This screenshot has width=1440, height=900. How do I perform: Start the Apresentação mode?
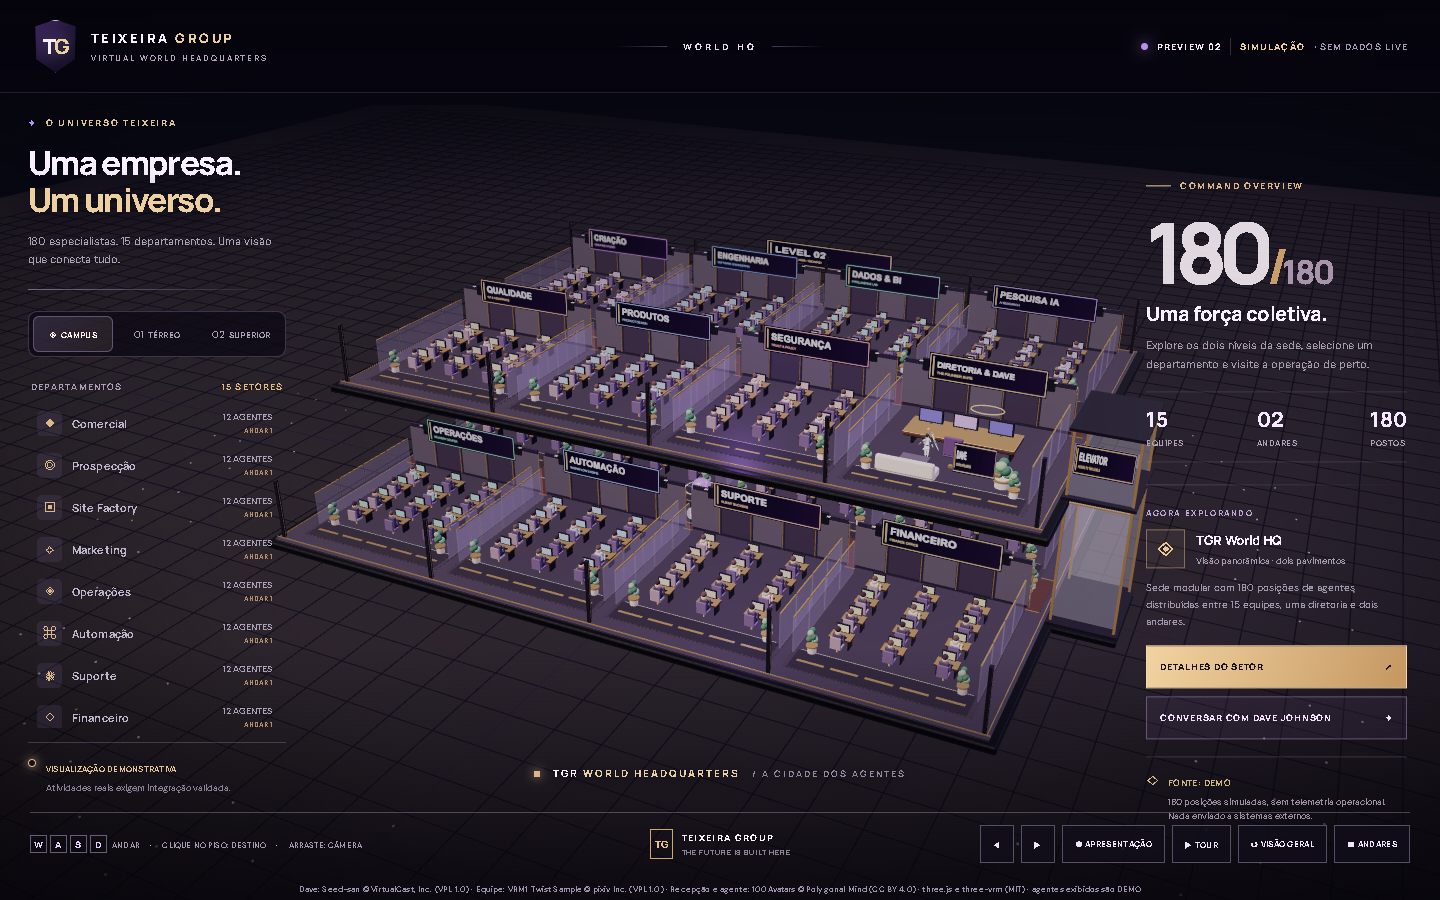click(x=1113, y=844)
